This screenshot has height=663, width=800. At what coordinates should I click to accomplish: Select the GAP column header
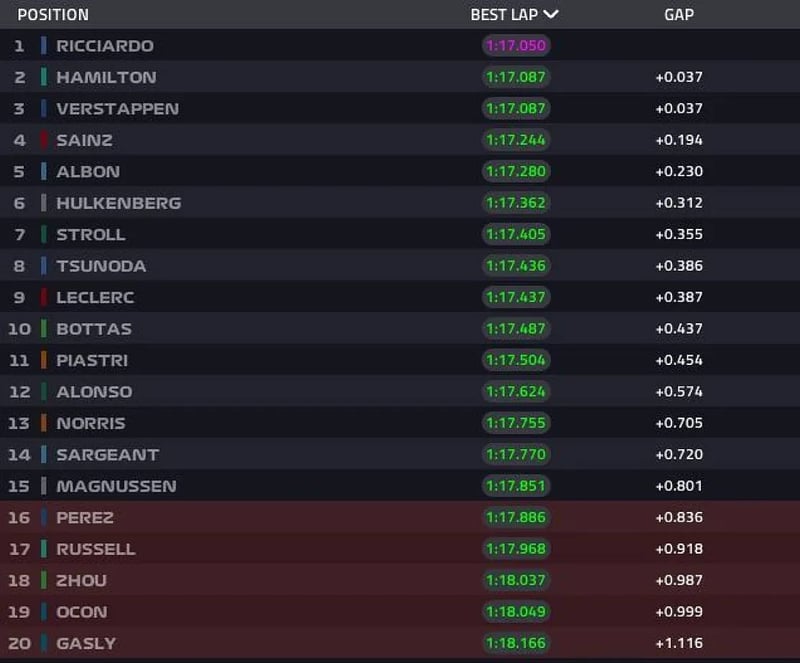[x=679, y=15]
